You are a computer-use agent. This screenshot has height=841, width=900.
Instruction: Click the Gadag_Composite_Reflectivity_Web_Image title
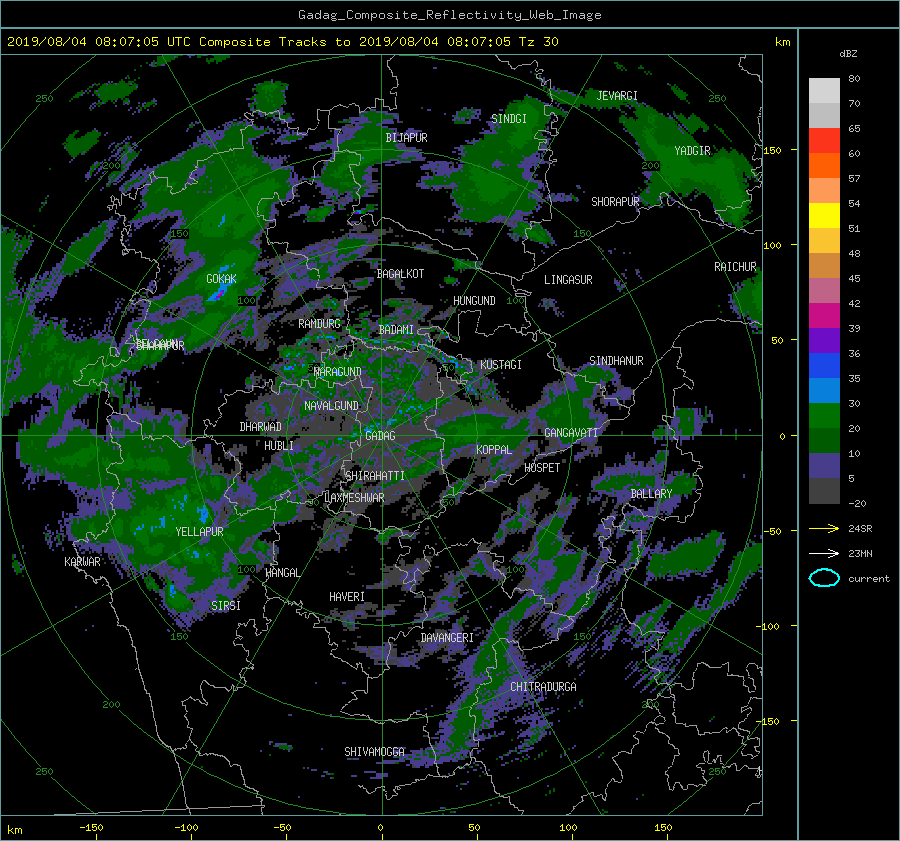[449, 15]
